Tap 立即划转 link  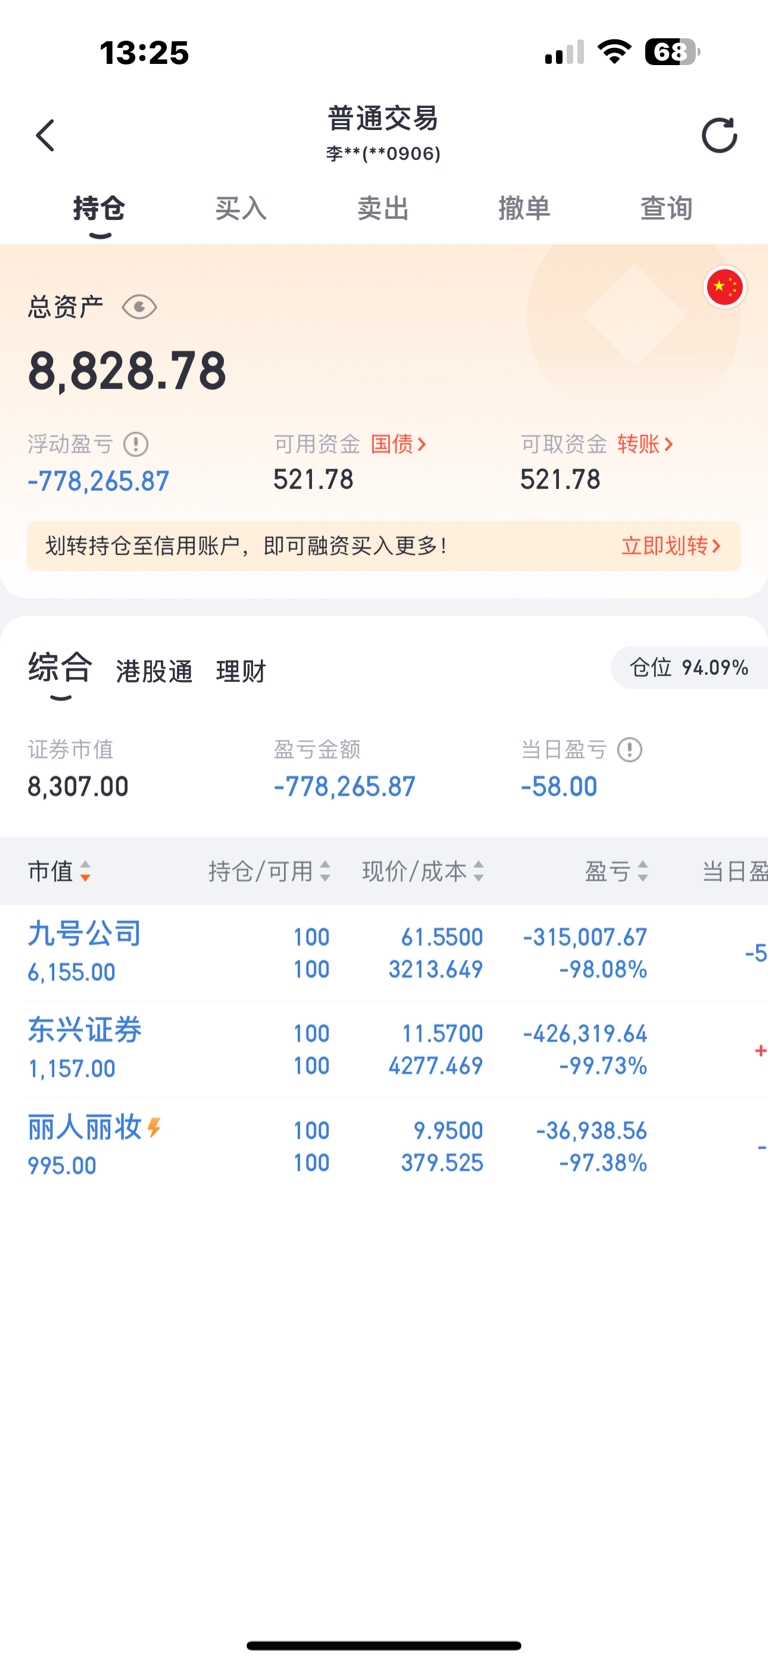click(x=671, y=546)
